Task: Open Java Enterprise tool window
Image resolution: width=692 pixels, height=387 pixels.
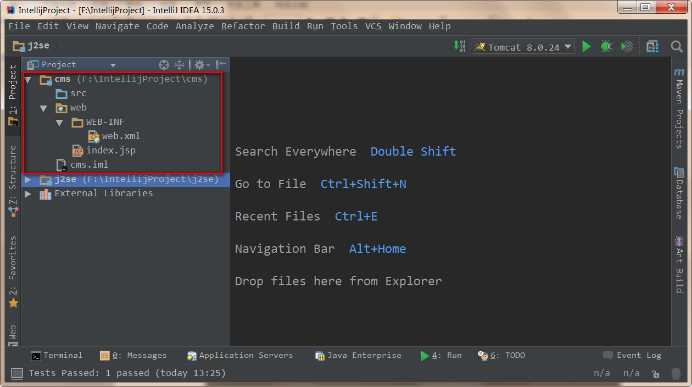Action: point(358,356)
